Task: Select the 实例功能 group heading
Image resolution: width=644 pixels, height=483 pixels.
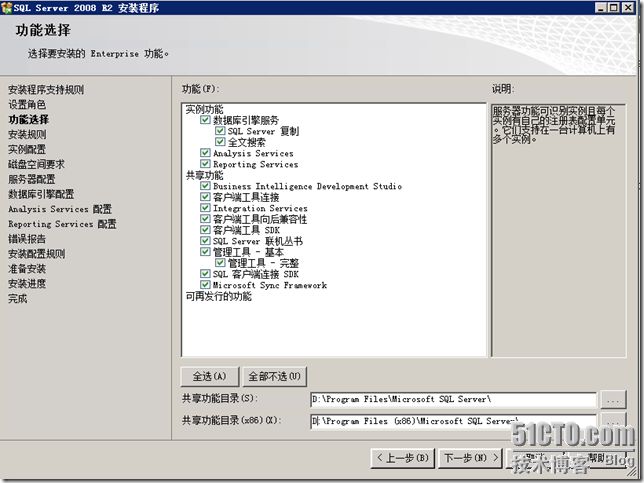Action: point(204,109)
